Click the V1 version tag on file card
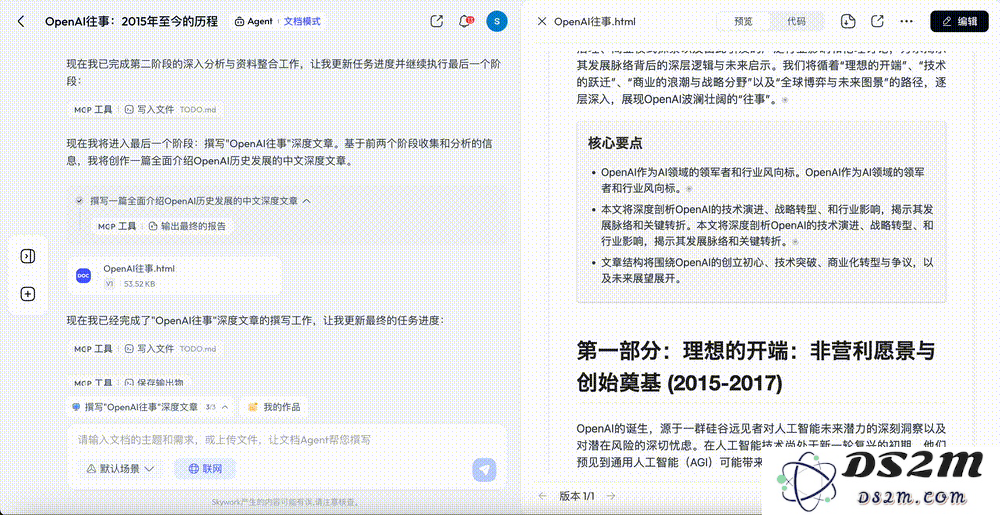Image resolution: width=1000 pixels, height=515 pixels. (109, 284)
